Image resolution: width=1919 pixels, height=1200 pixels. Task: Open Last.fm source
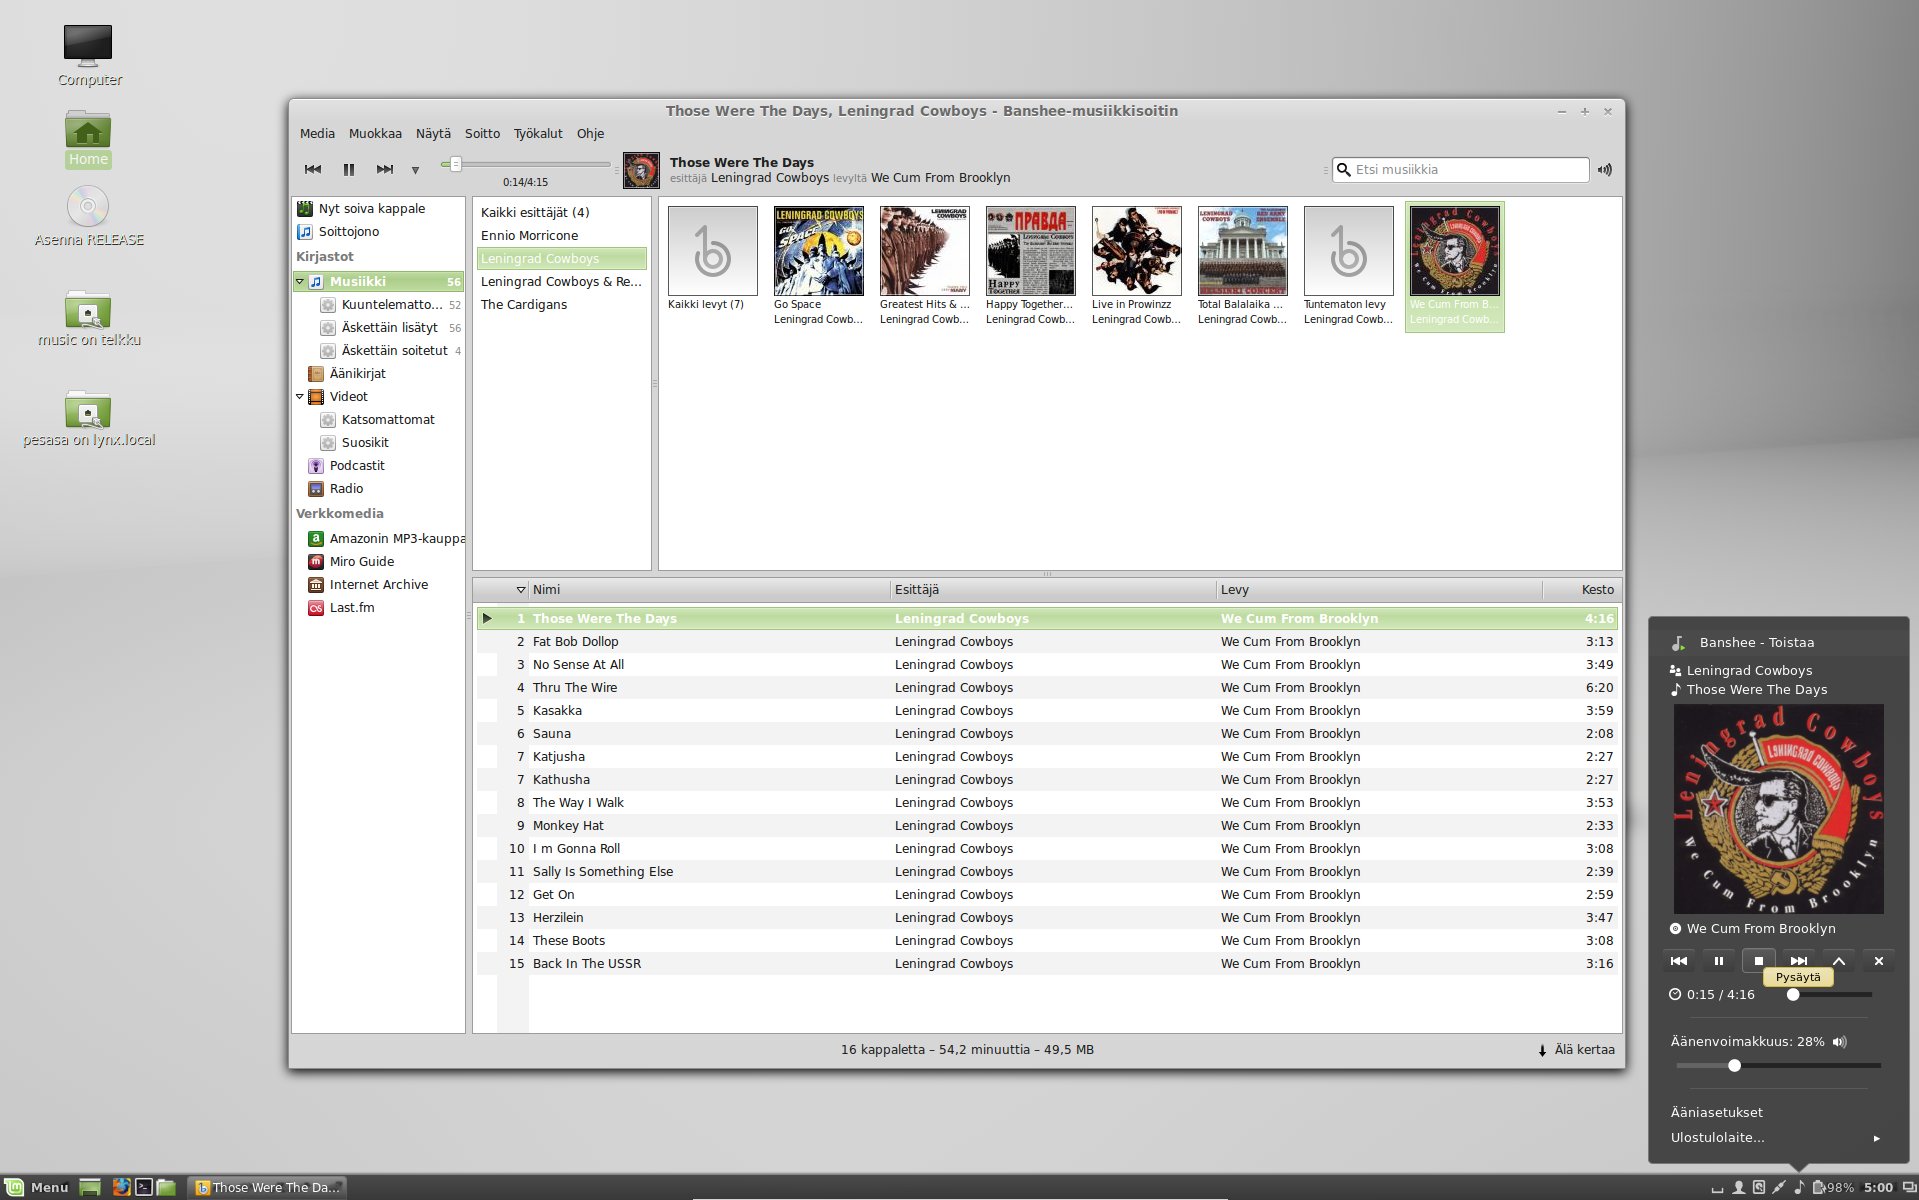pyautogui.click(x=352, y=607)
